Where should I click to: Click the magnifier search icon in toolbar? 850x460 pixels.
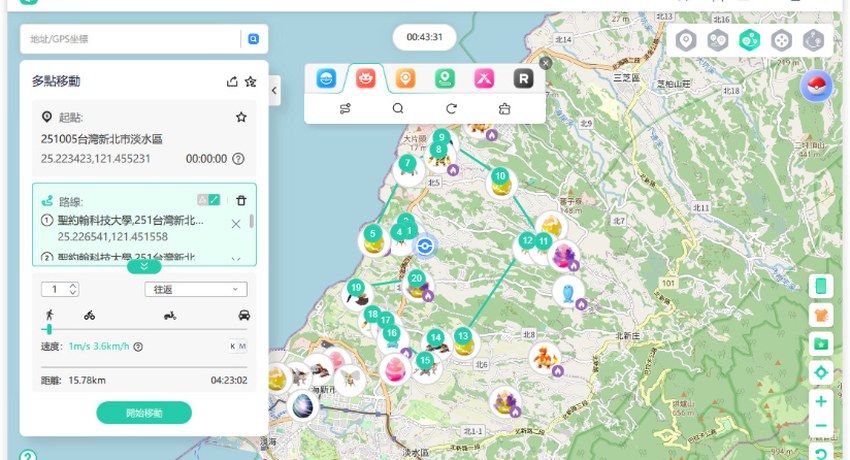398,108
